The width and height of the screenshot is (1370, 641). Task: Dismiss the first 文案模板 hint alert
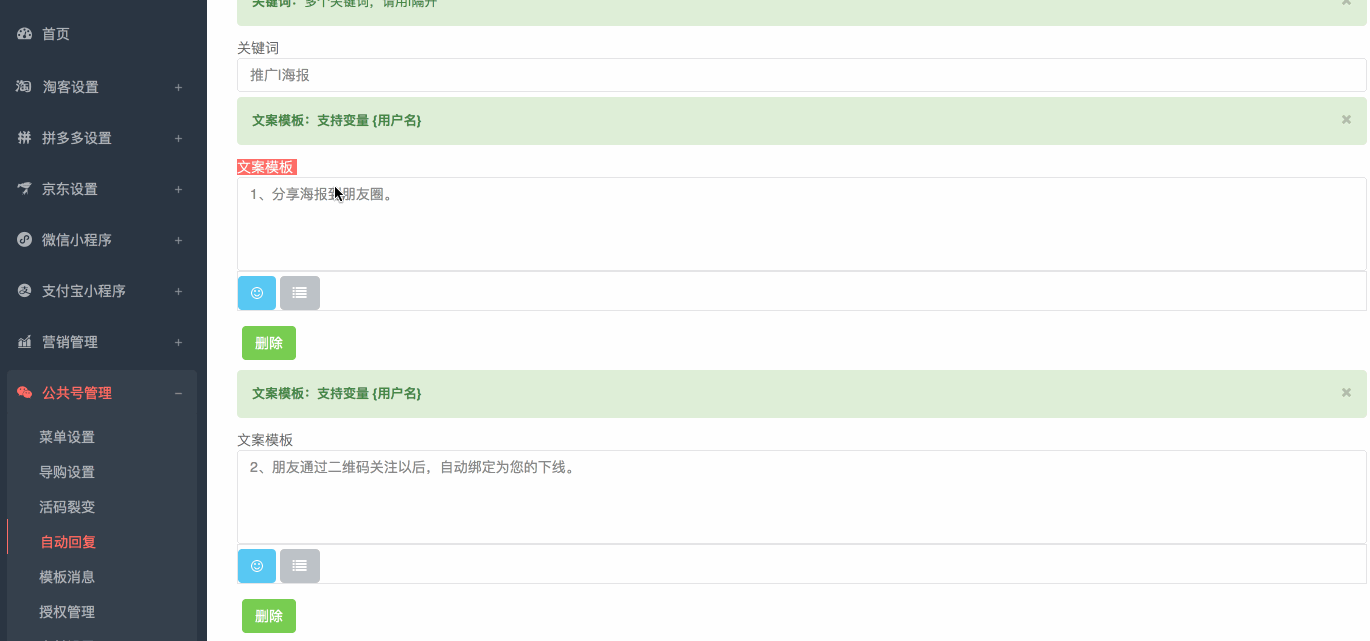click(1346, 119)
